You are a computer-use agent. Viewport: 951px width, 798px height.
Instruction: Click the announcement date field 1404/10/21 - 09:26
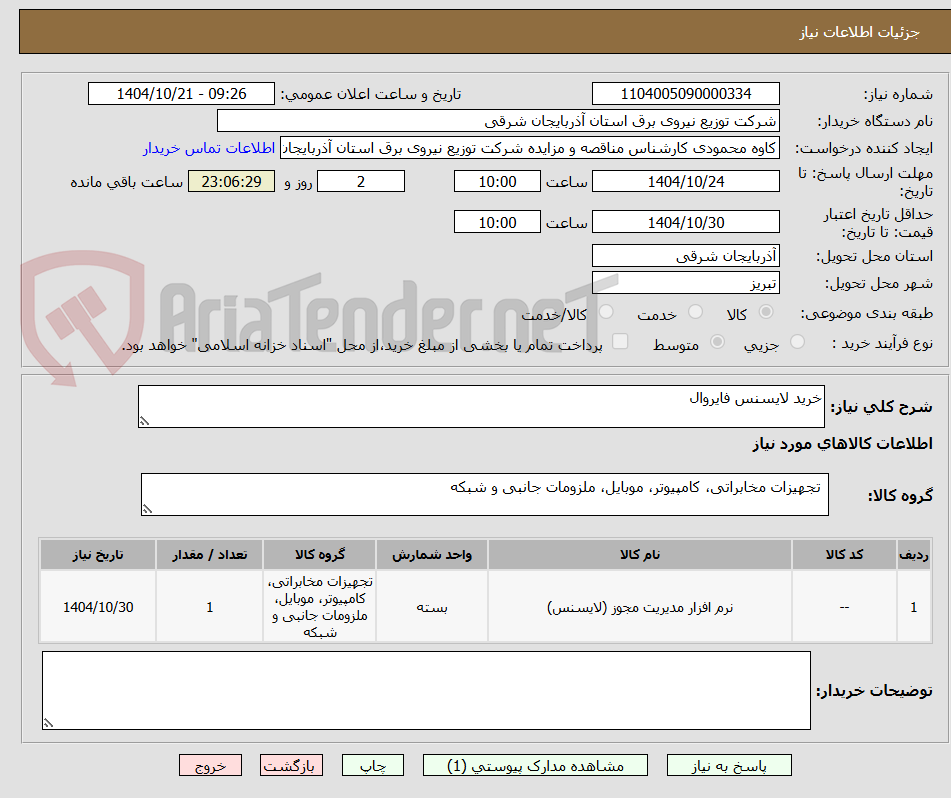click(x=181, y=94)
